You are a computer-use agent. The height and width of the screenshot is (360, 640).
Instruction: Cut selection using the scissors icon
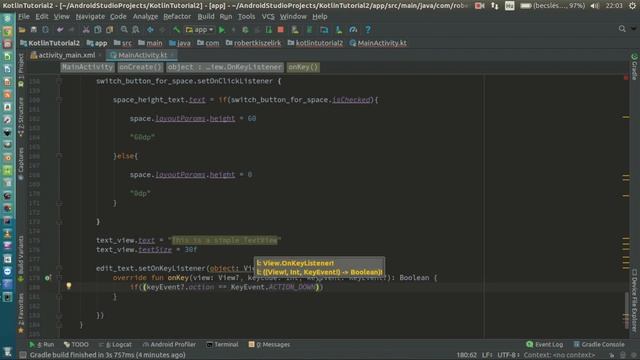pyautogui.click(x=86, y=30)
